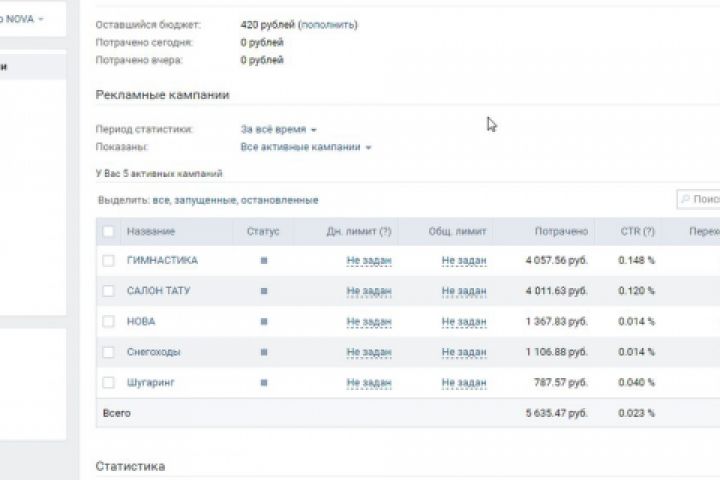Click the Шугаринг campaign status icon

pos(264,383)
